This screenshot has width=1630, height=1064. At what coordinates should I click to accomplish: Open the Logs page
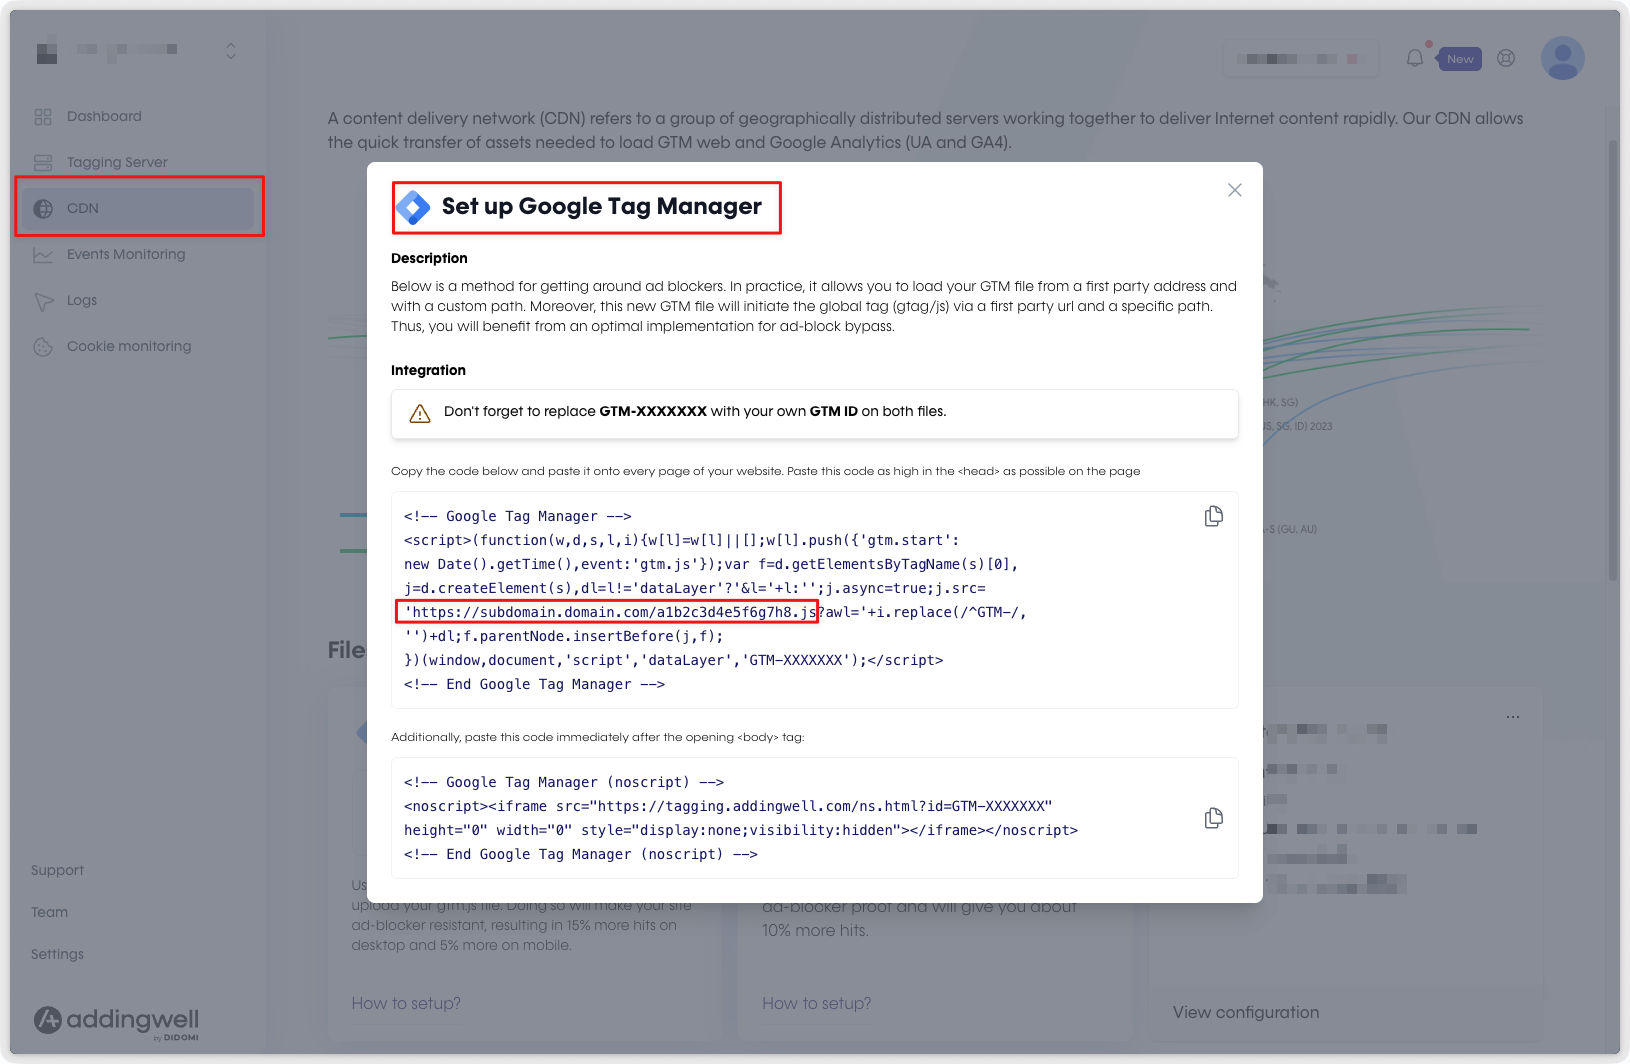pyautogui.click(x=82, y=300)
